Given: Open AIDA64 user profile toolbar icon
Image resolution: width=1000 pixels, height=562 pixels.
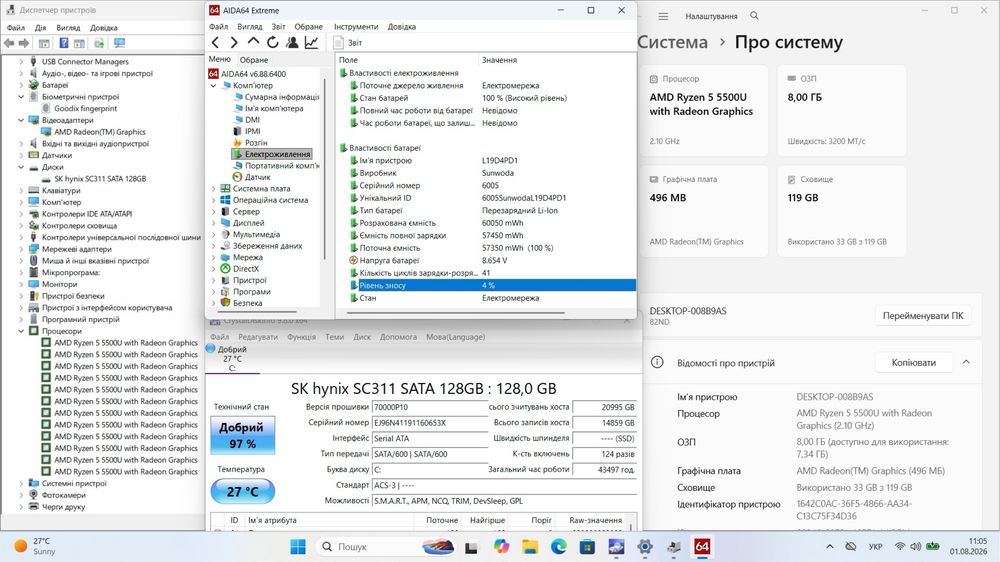Looking at the screenshot, I should tap(292, 43).
